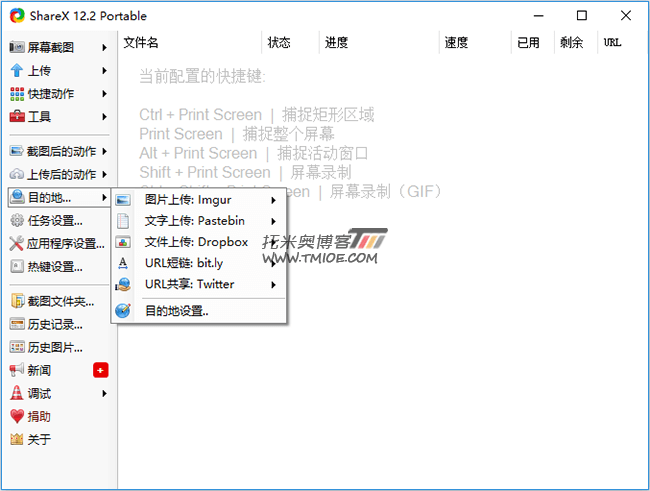650x491 pixels.
Task: Click the file uploader icon beside Dropbox
Action: 123,242
